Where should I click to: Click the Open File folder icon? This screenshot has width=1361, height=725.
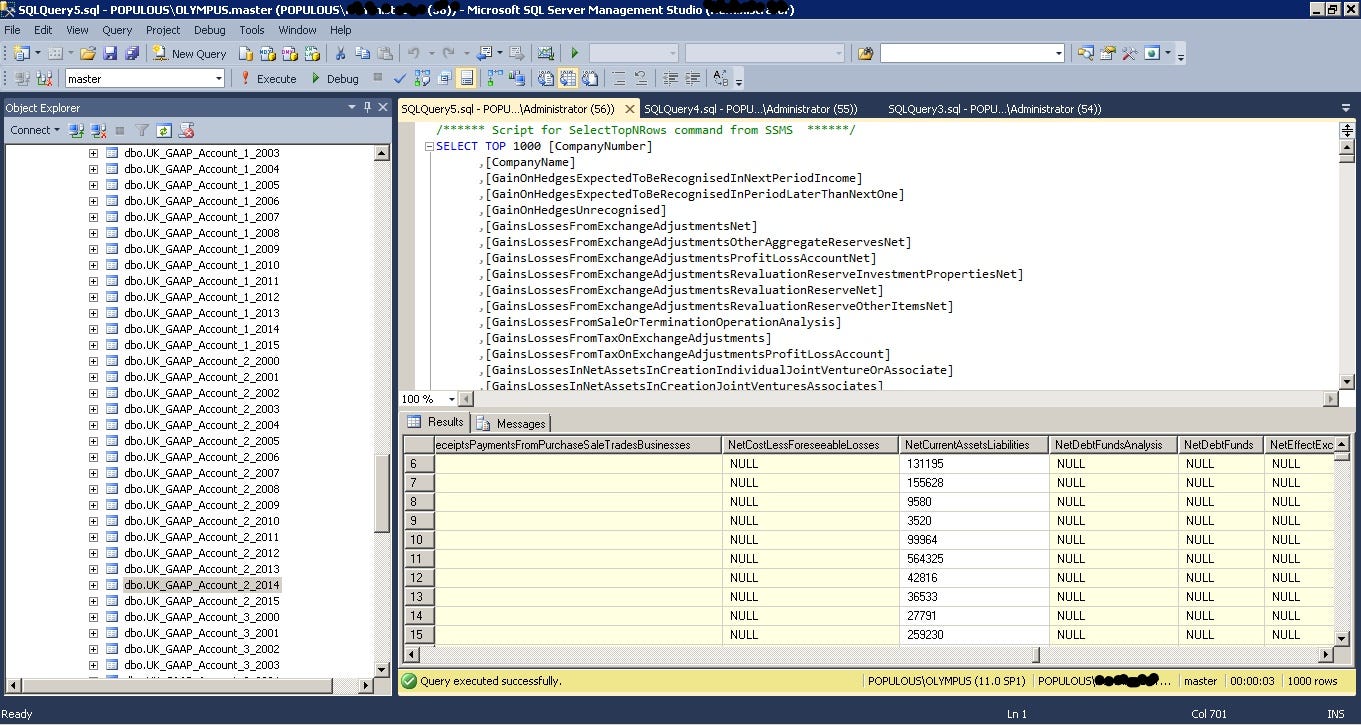pos(87,53)
